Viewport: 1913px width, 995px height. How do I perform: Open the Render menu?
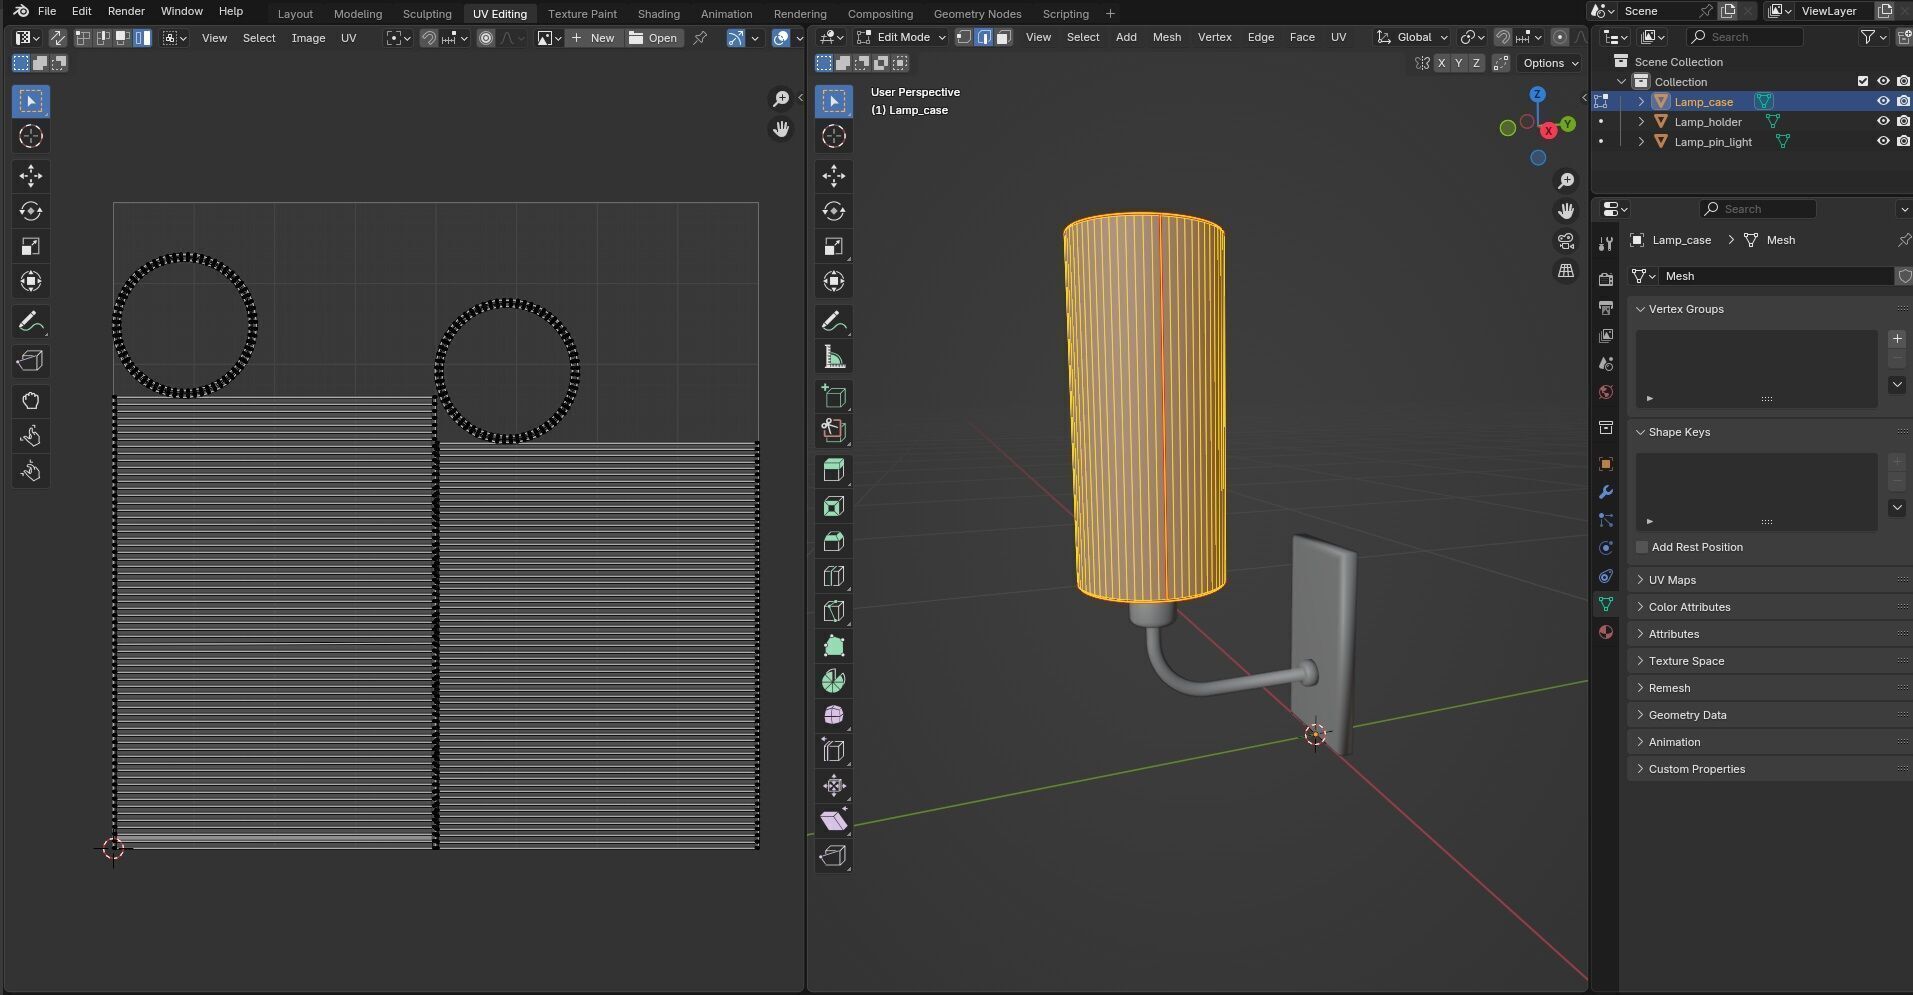126,11
